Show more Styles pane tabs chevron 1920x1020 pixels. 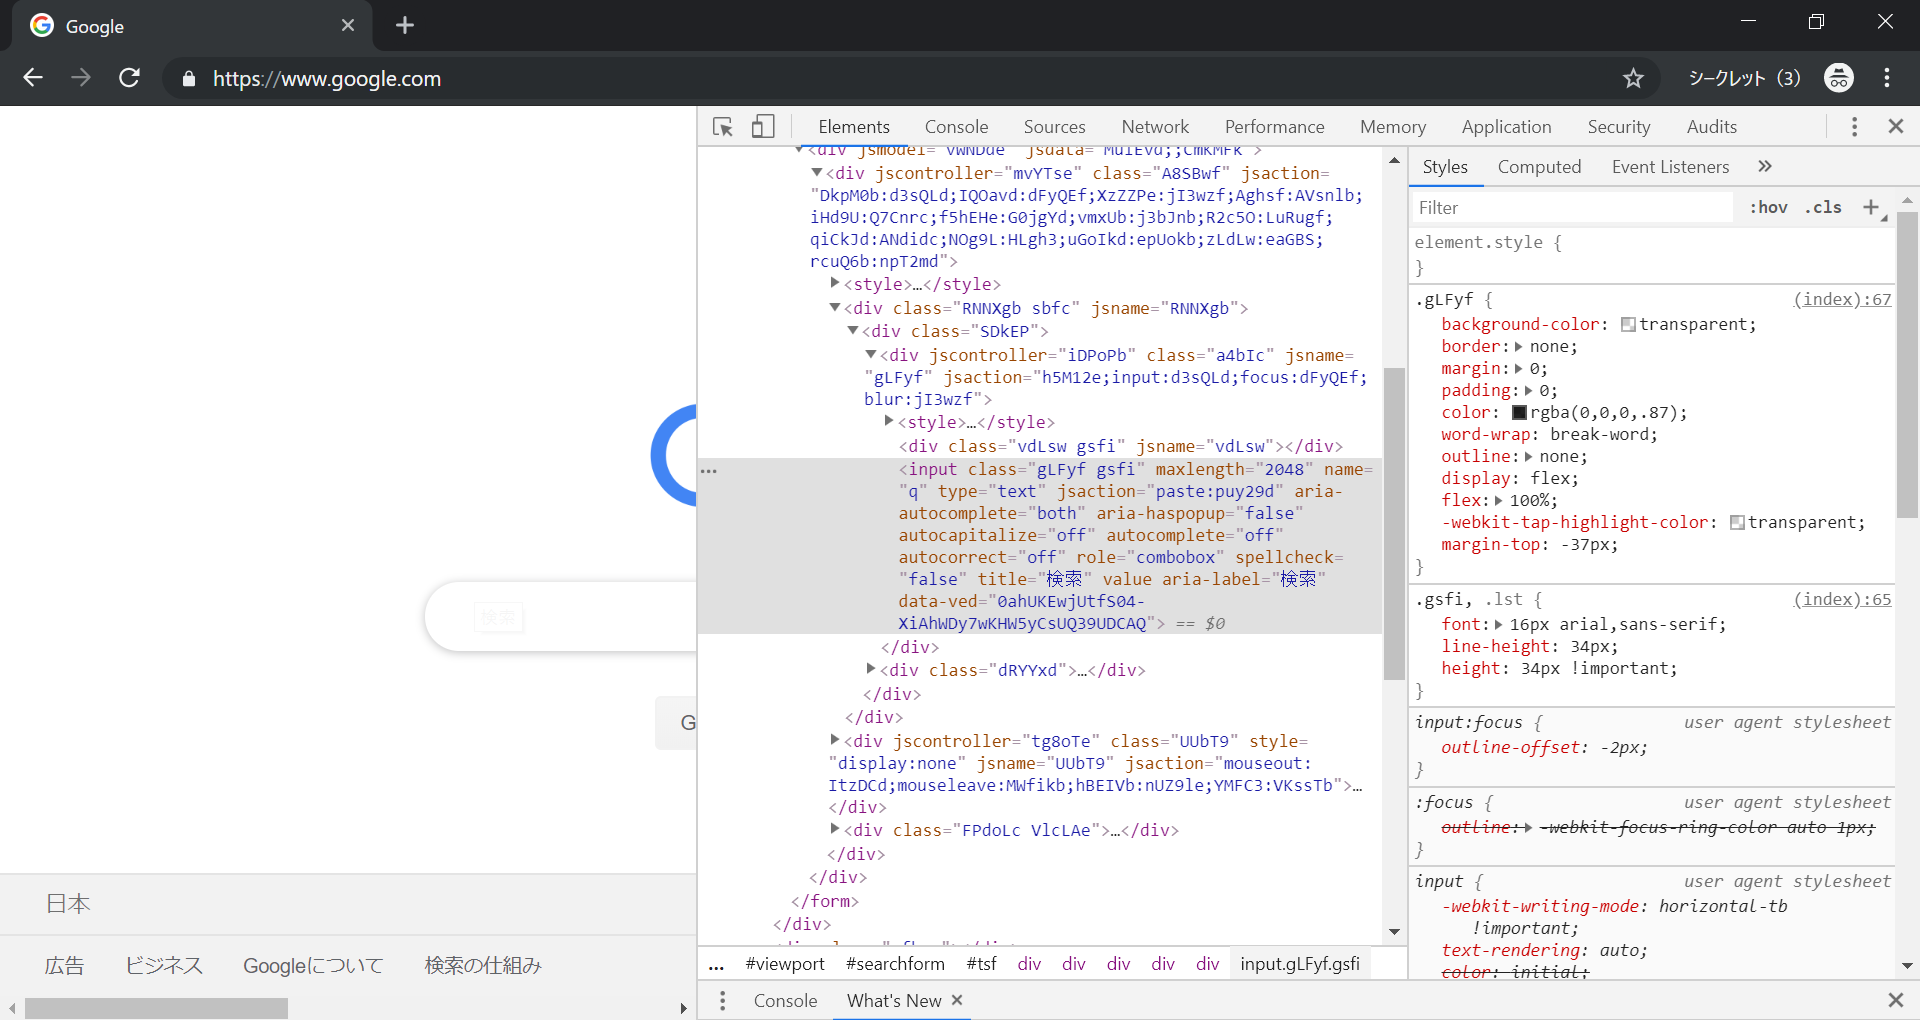tap(1765, 167)
